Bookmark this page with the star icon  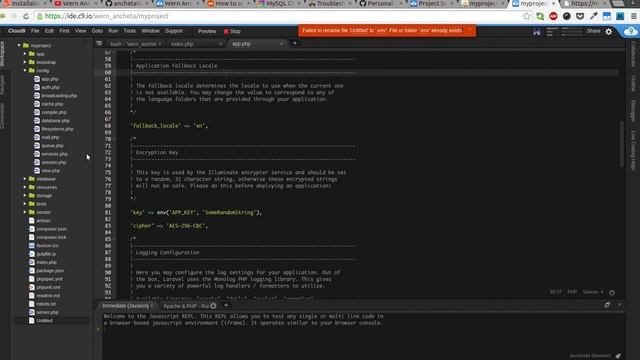click(x=527, y=16)
